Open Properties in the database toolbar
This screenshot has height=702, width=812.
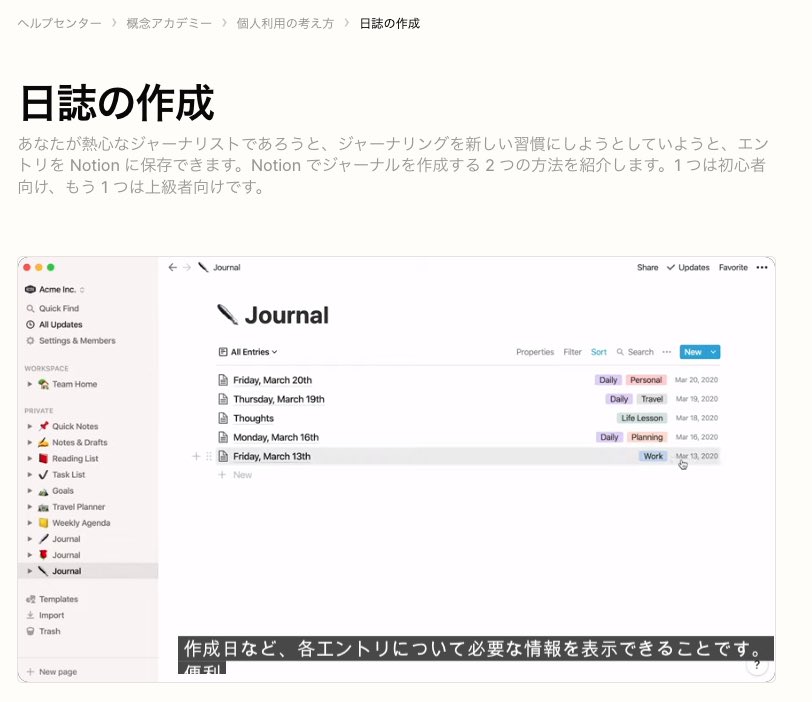pos(535,352)
